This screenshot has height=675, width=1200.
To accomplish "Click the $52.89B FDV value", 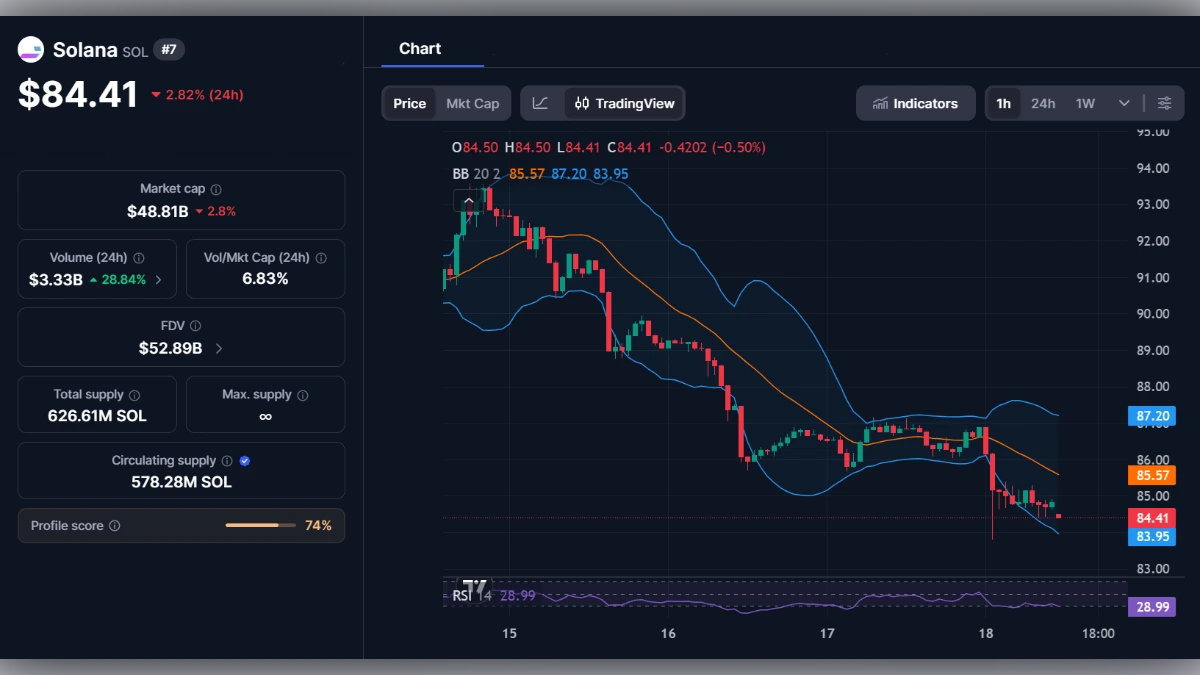I will (171, 349).
